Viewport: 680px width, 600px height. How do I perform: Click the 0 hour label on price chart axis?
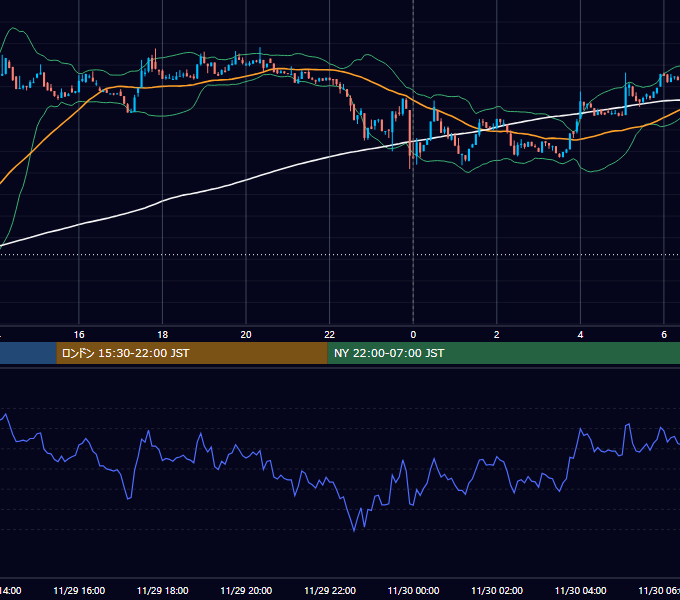[x=413, y=335]
